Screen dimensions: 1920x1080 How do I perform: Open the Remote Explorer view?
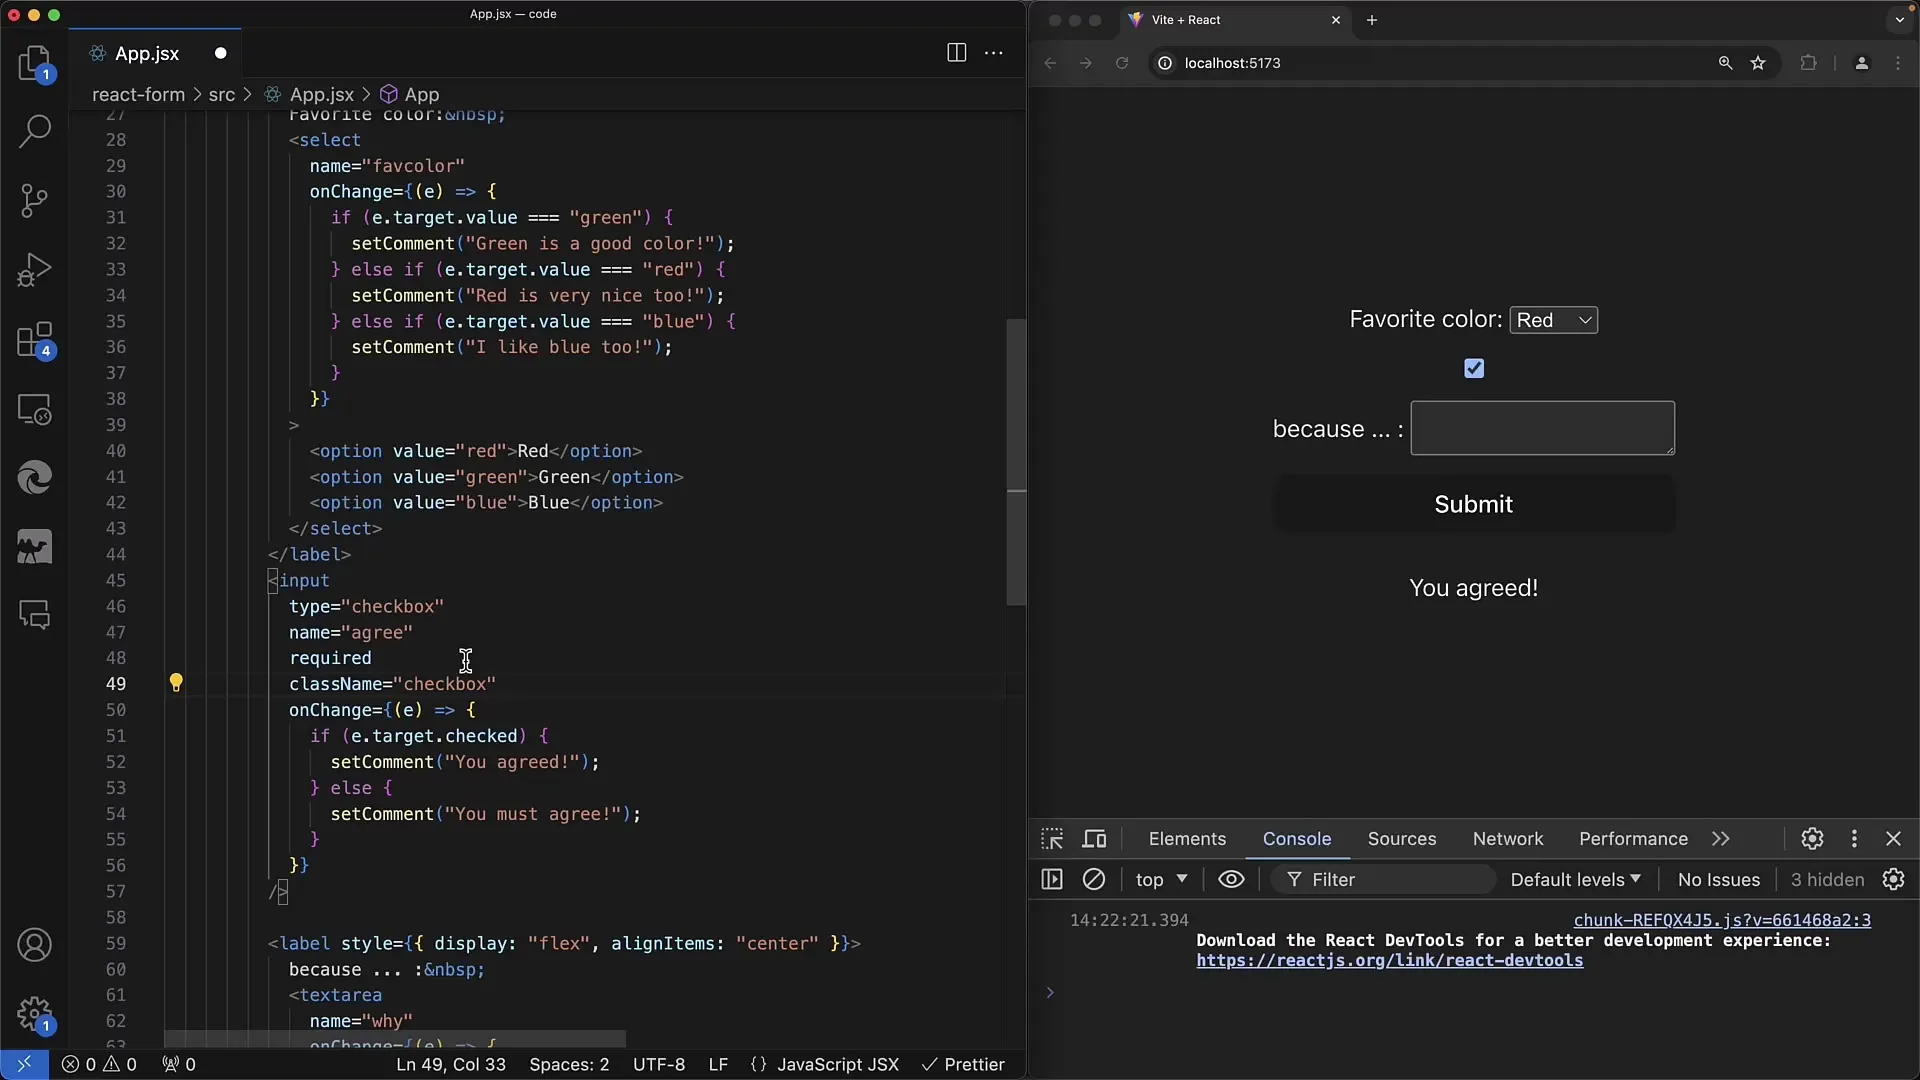coord(35,409)
